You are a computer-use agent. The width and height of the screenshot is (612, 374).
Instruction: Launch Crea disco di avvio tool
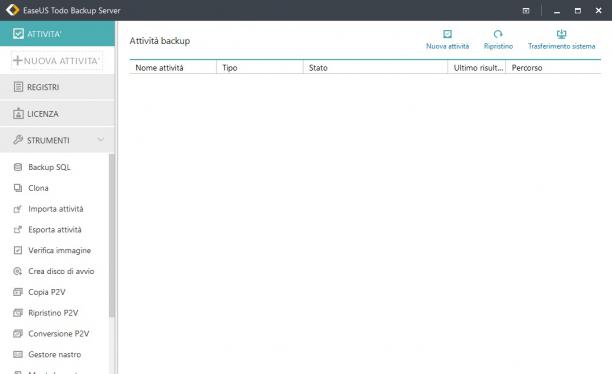61,271
